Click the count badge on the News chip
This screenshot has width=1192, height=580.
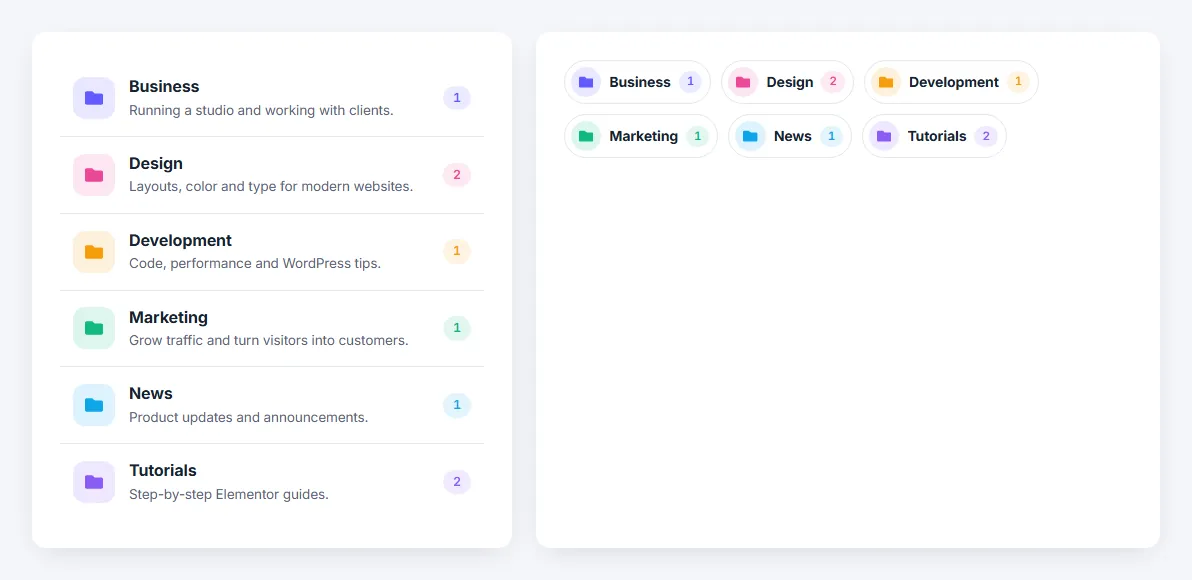tap(832, 136)
